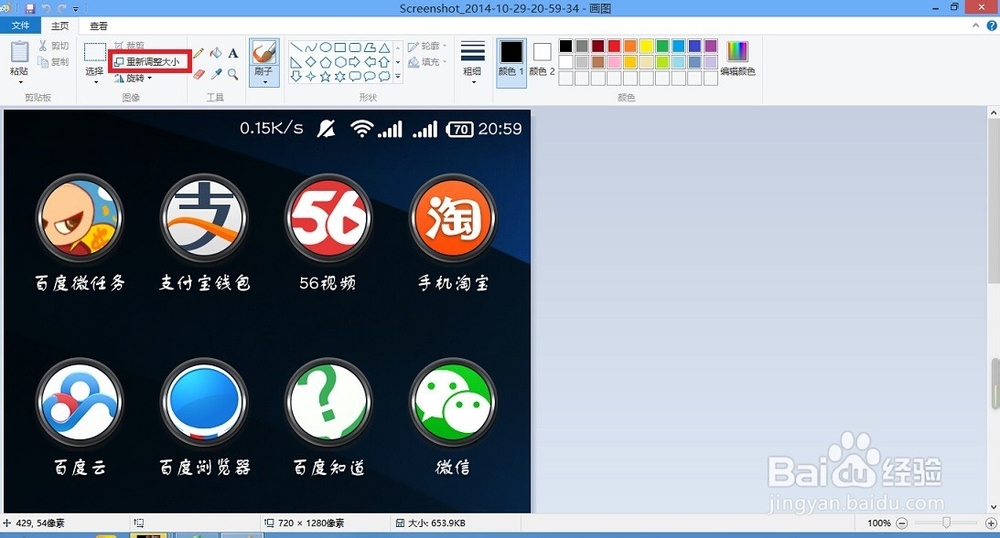This screenshot has width=1000, height=538.
Task: Select the Pencil tool
Action: 199,53
